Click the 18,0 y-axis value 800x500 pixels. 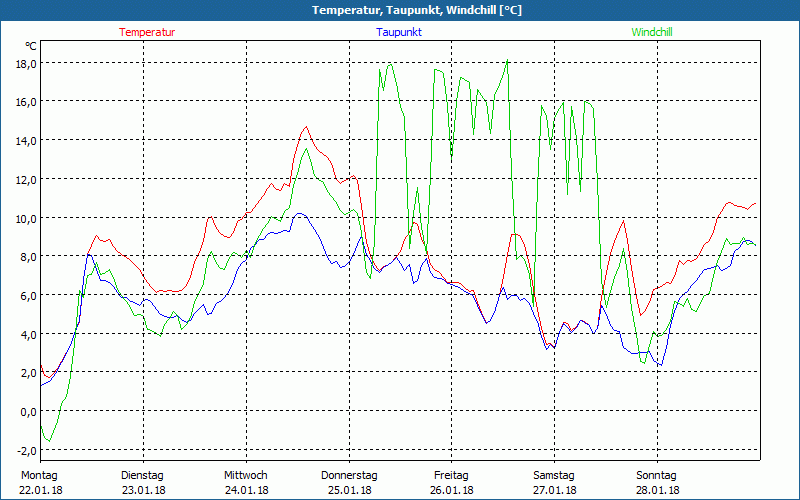[x=26, y=64]
